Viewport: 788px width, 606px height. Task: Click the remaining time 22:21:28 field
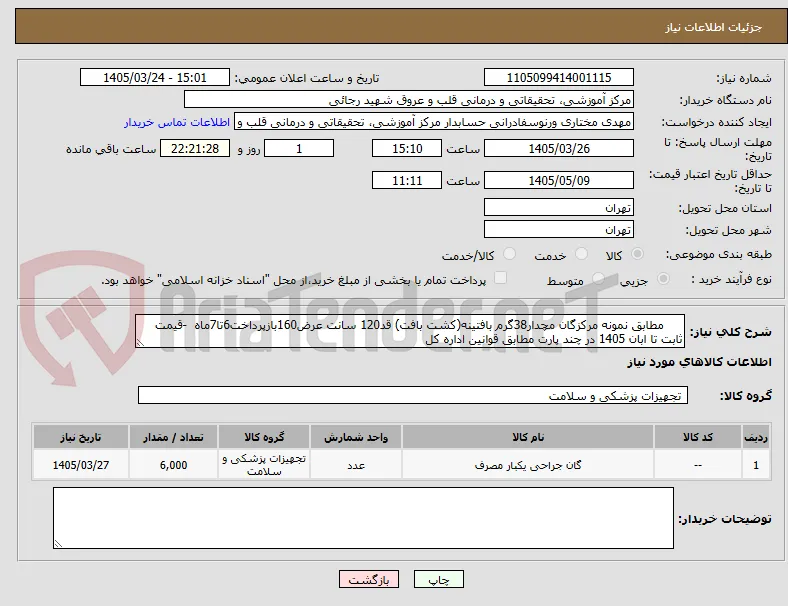[x=195, y=148]
